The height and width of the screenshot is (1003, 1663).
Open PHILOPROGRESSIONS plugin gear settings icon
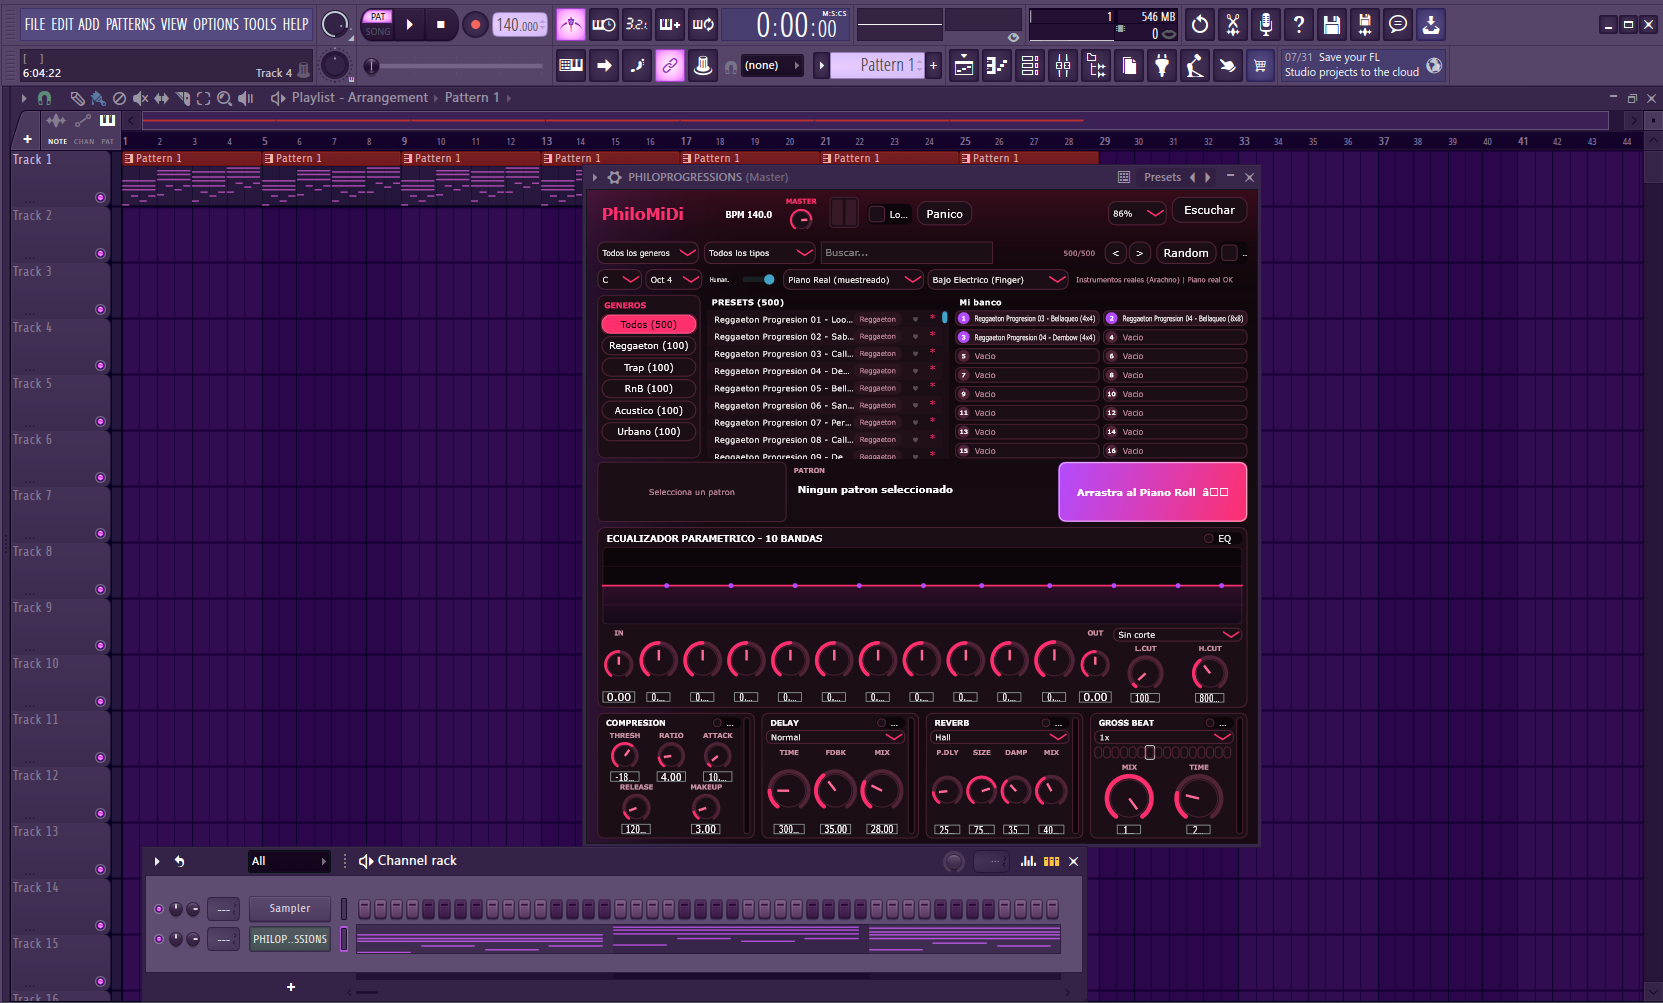pyautogui.click(x=615, y=177)
